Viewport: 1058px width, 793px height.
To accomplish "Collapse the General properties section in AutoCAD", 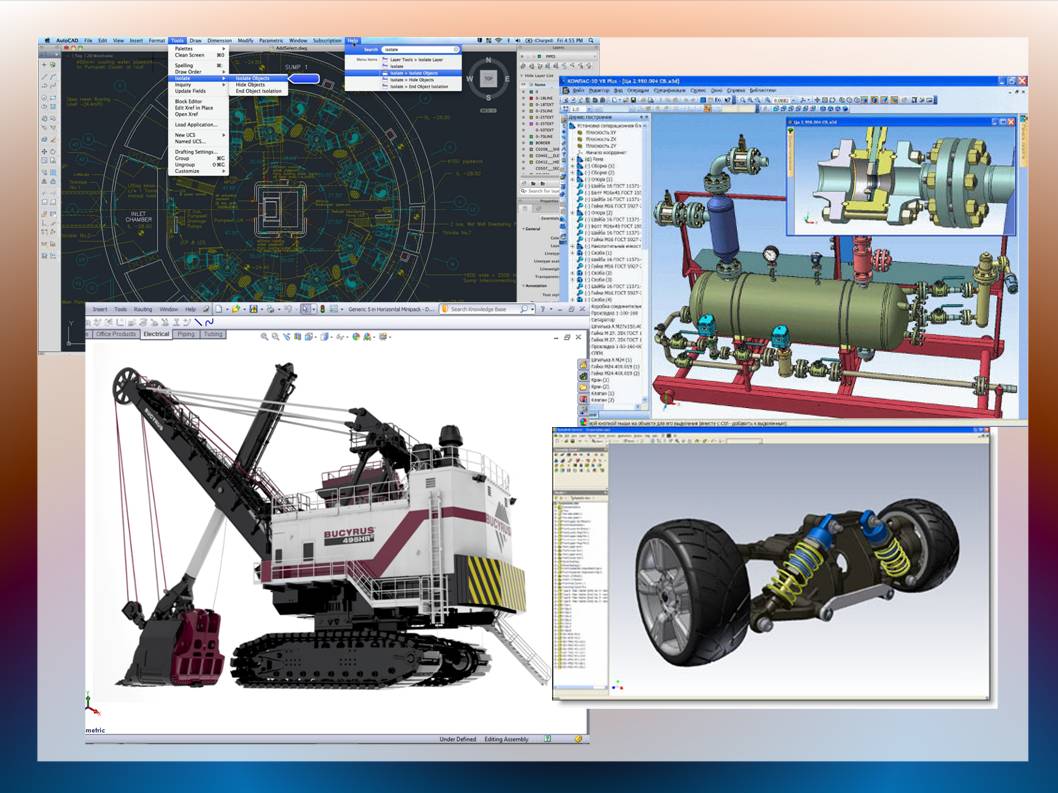I will click(524, 229).
